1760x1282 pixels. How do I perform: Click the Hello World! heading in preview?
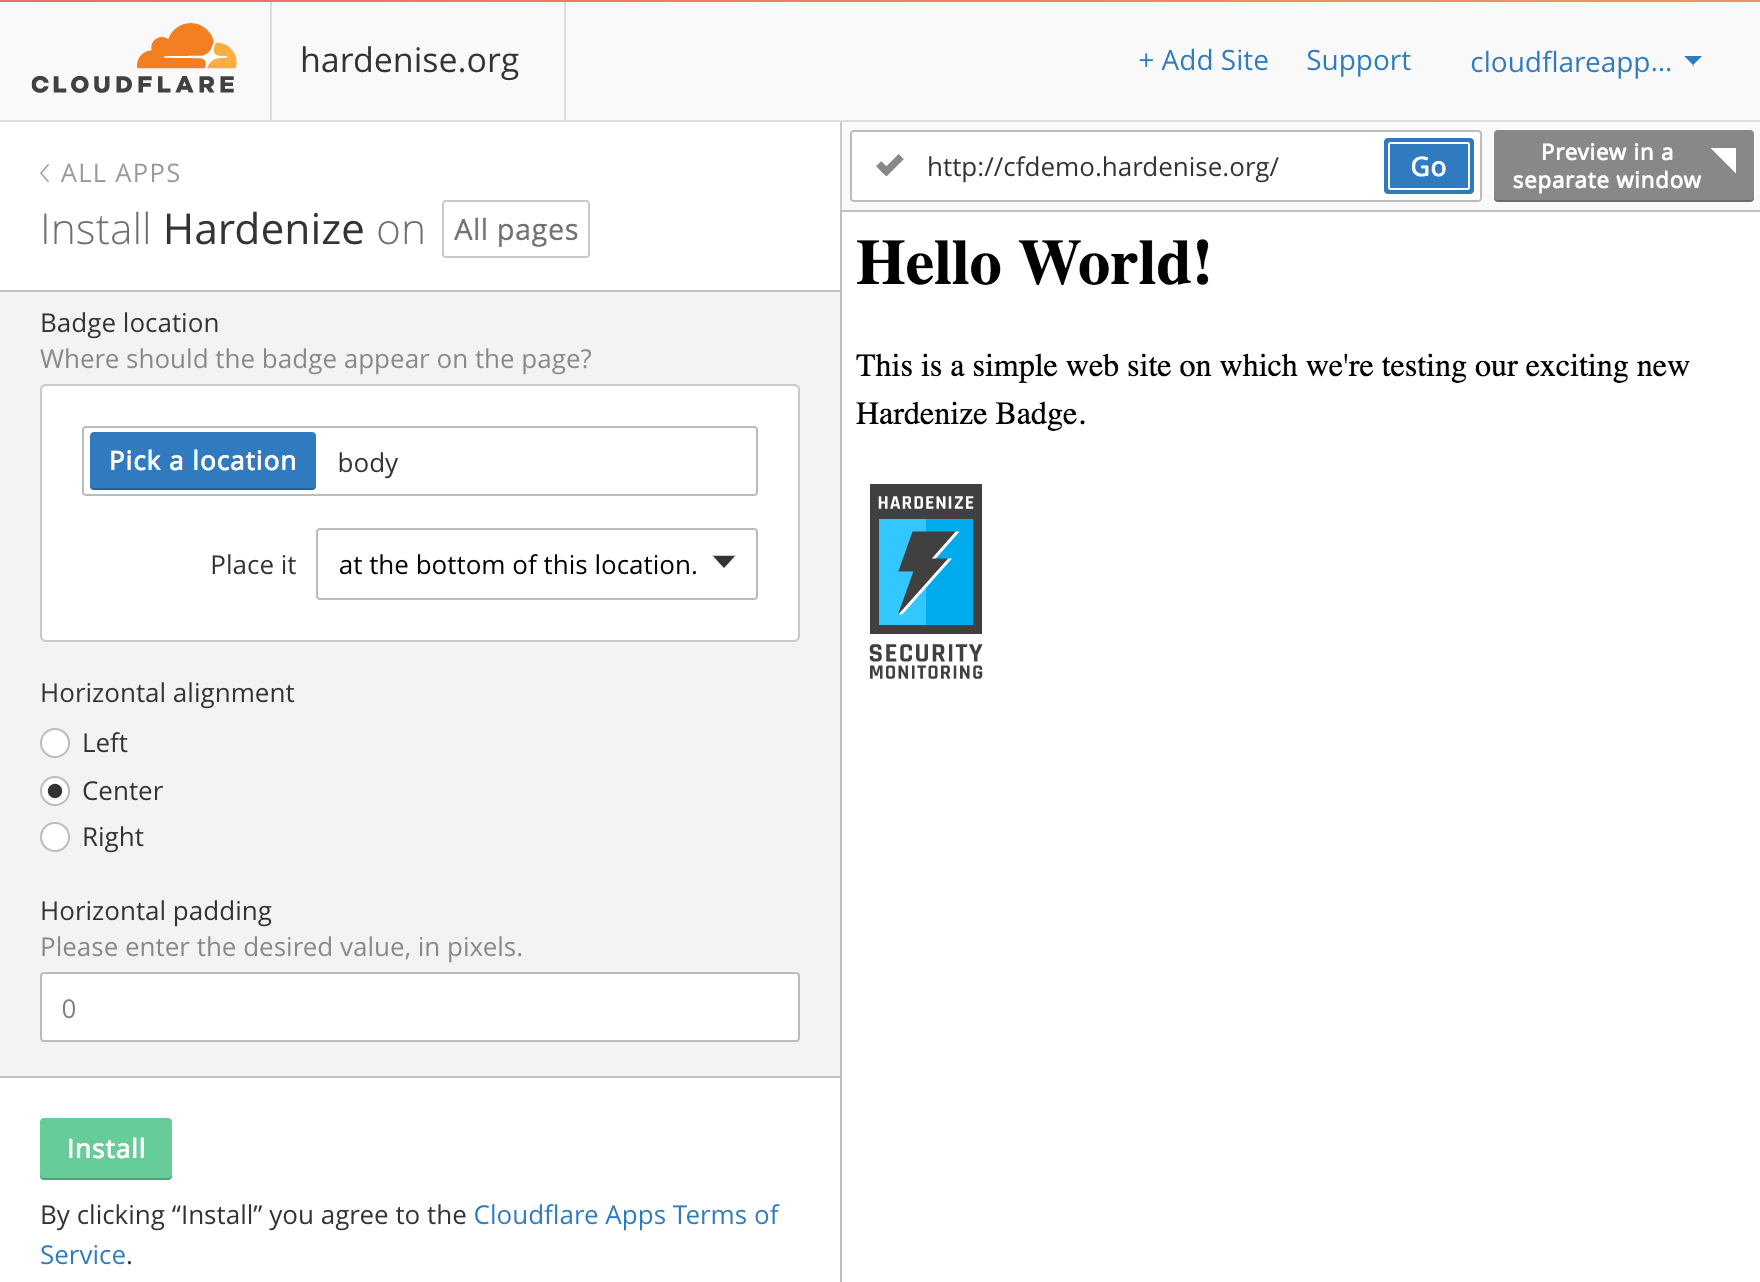(x=1034, y=263)
